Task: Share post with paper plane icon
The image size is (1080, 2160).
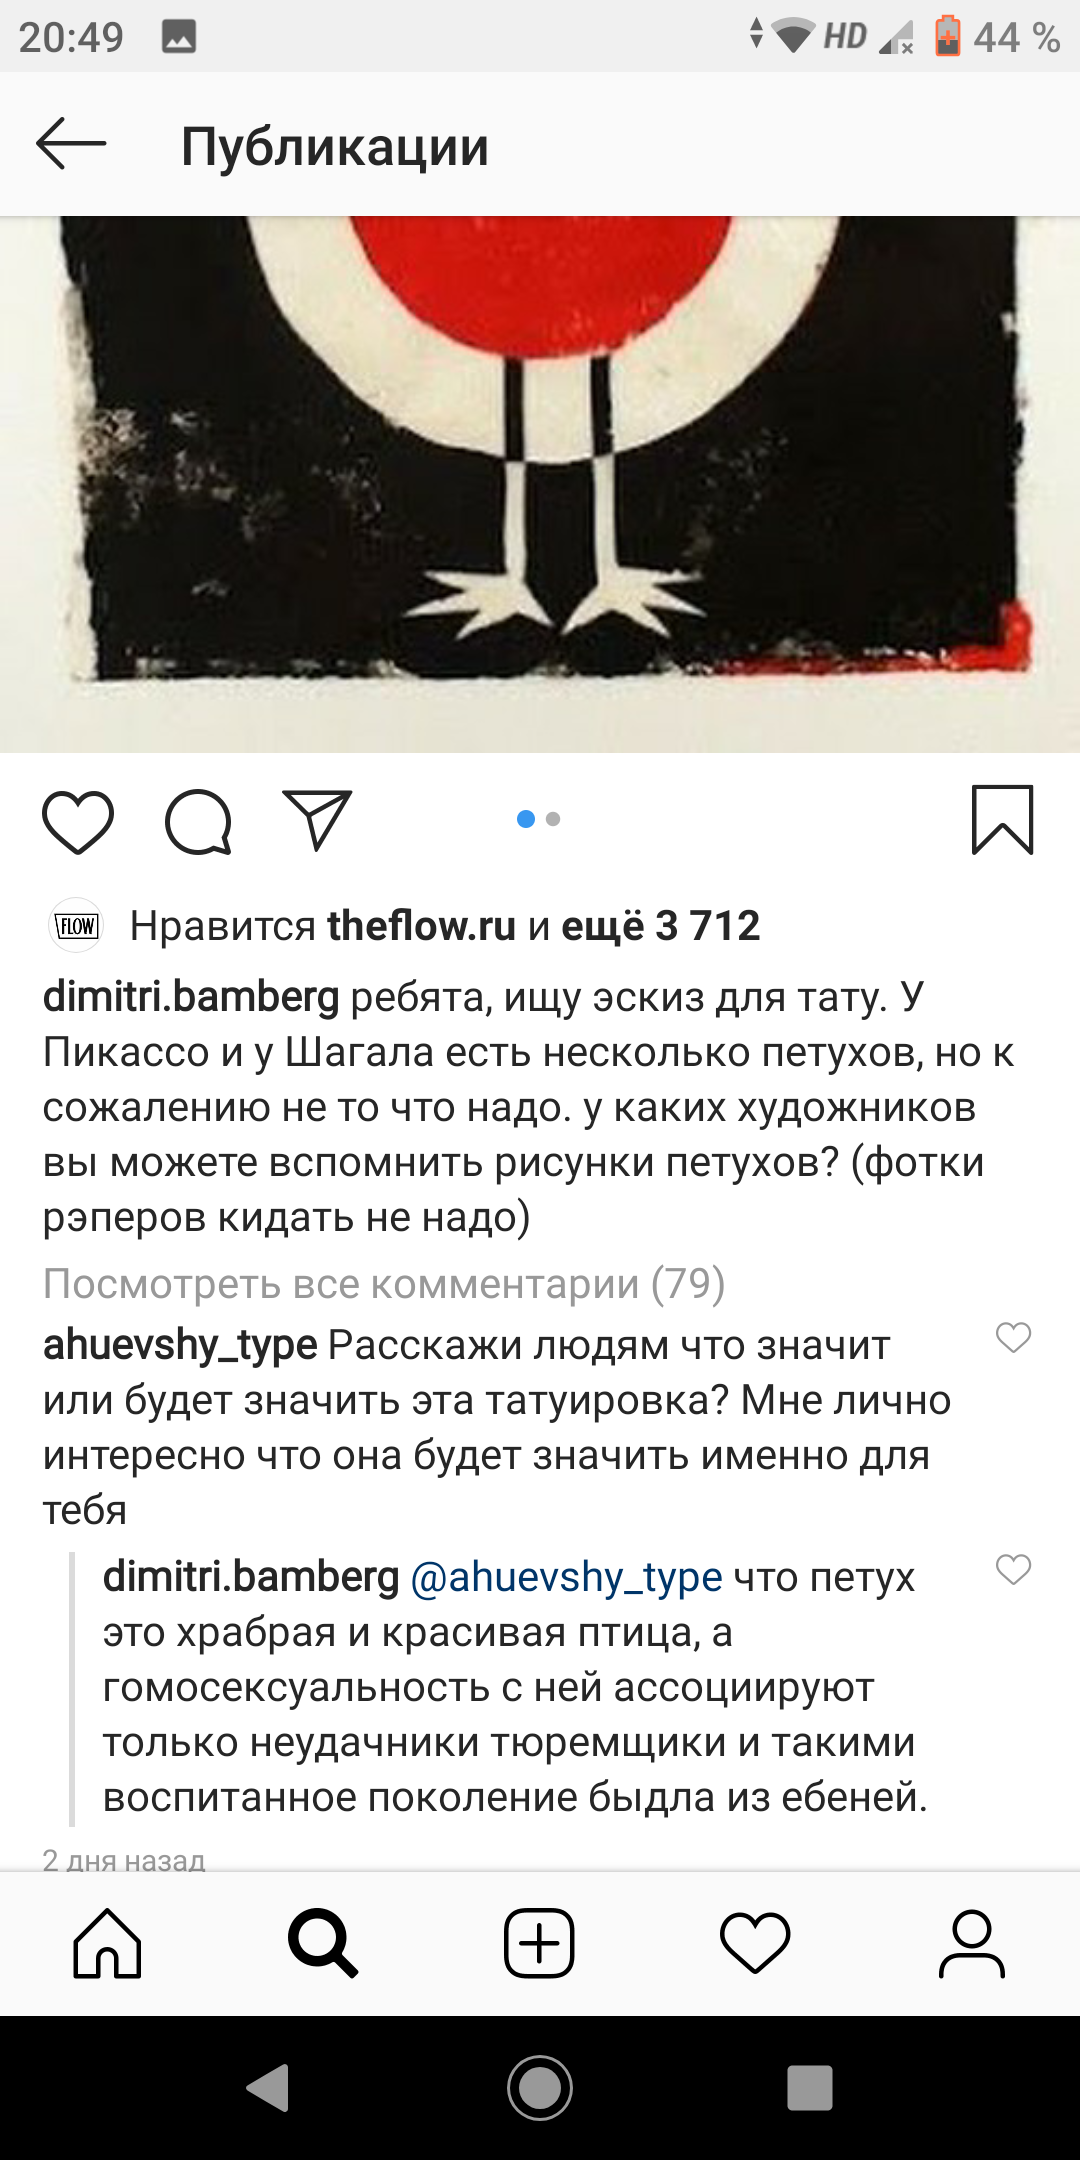Action: click(317, 820)
